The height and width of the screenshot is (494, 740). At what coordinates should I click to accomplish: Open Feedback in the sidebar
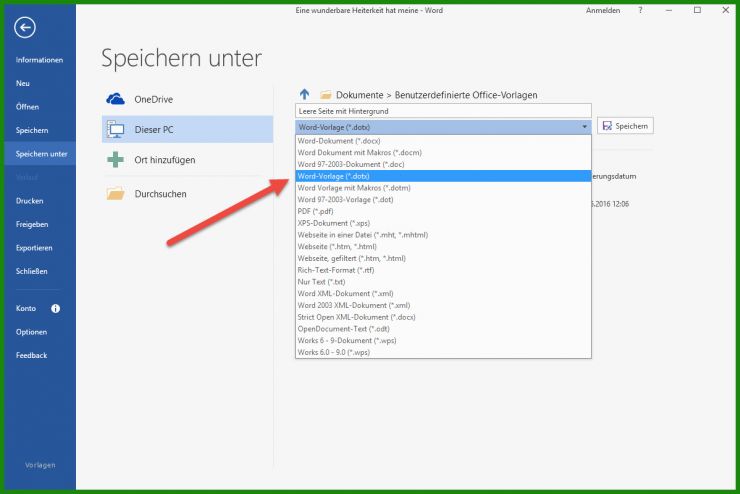click(x=31, y=355)
